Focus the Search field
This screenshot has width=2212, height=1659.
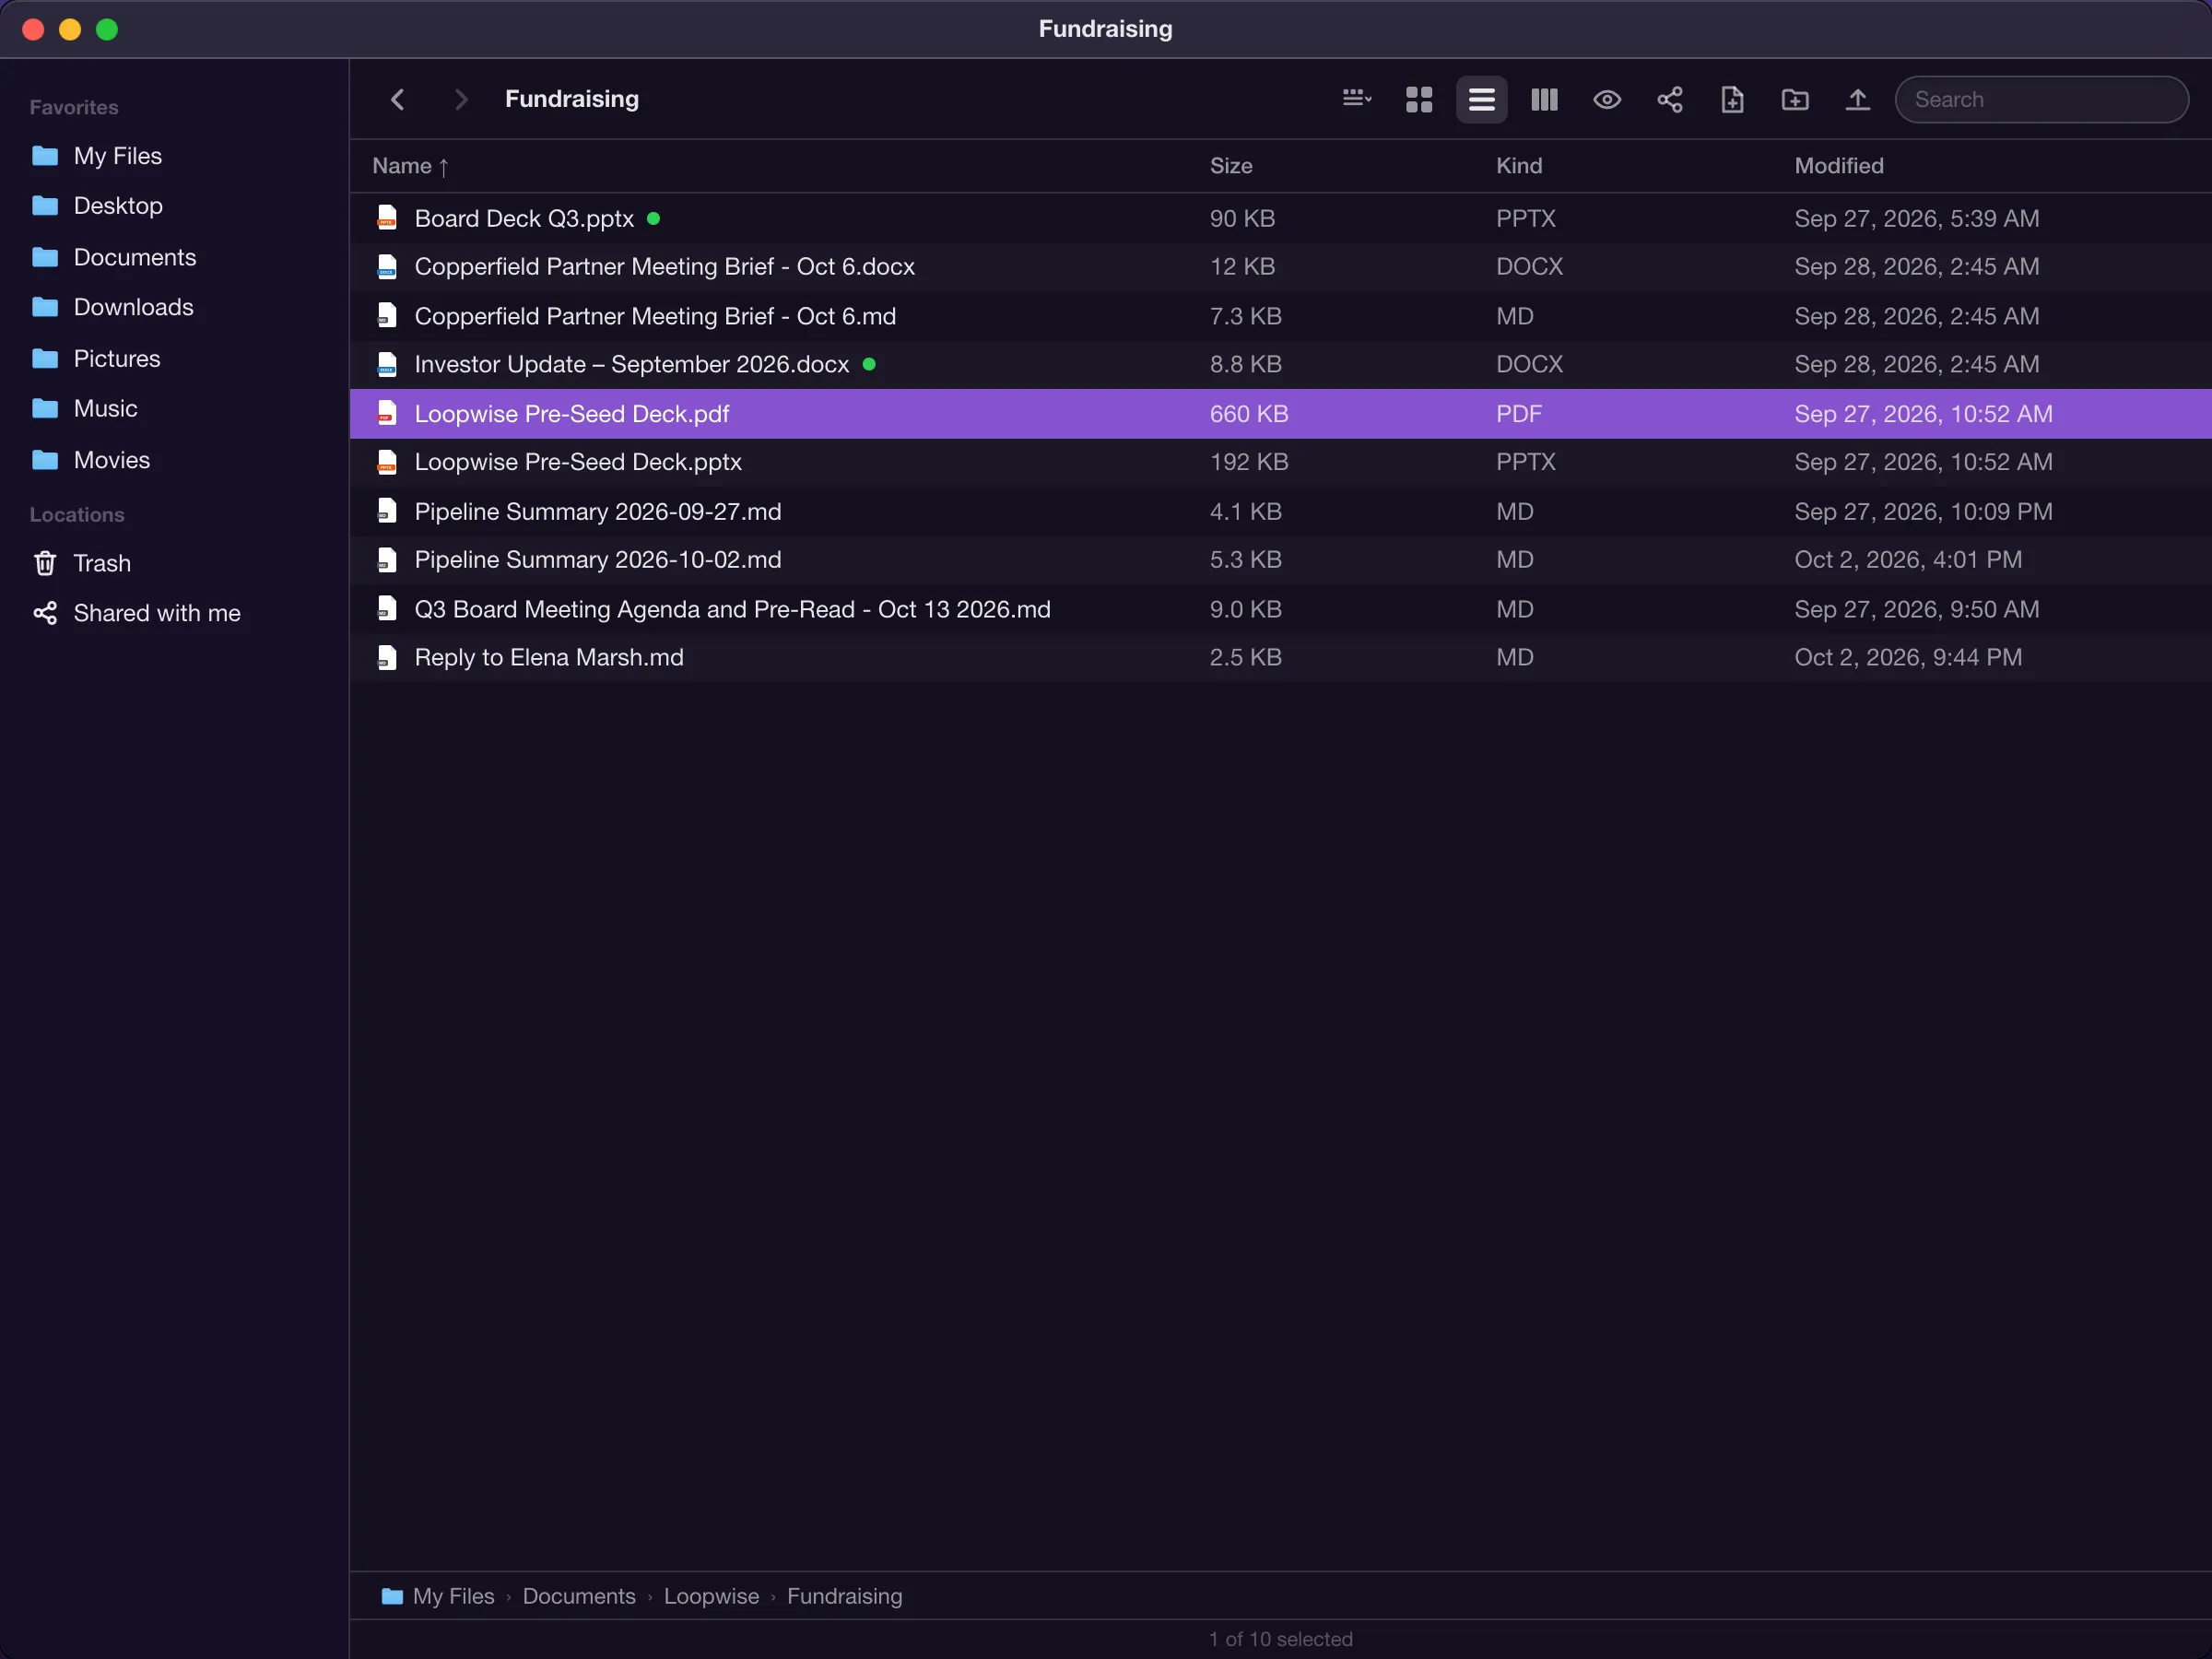point(2041,99)
